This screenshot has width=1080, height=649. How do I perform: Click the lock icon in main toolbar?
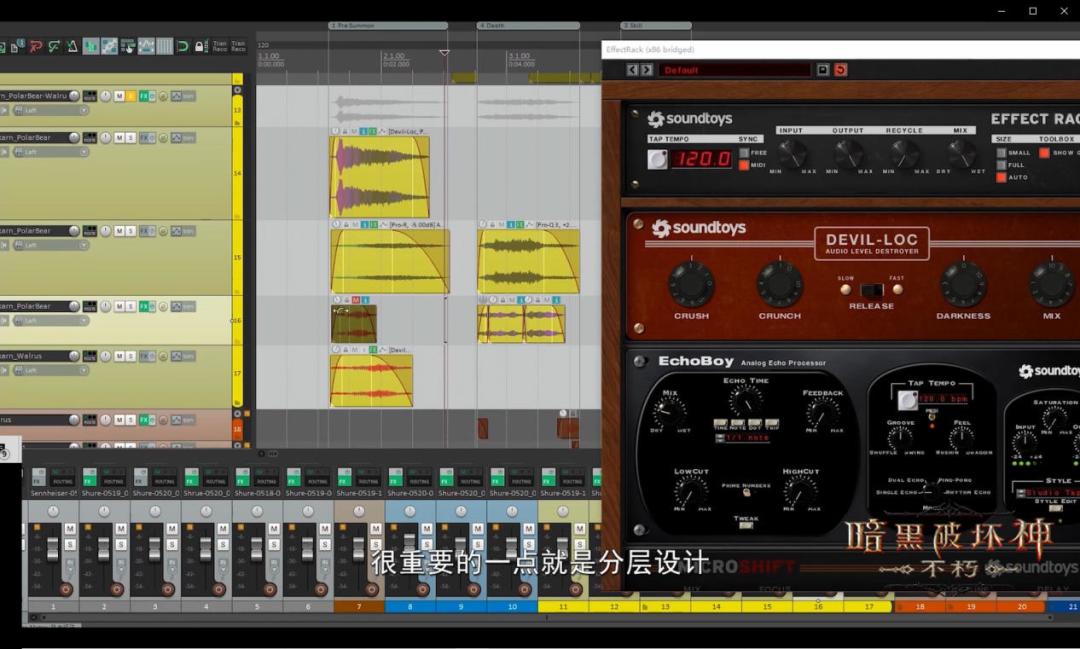coord(200,46)
